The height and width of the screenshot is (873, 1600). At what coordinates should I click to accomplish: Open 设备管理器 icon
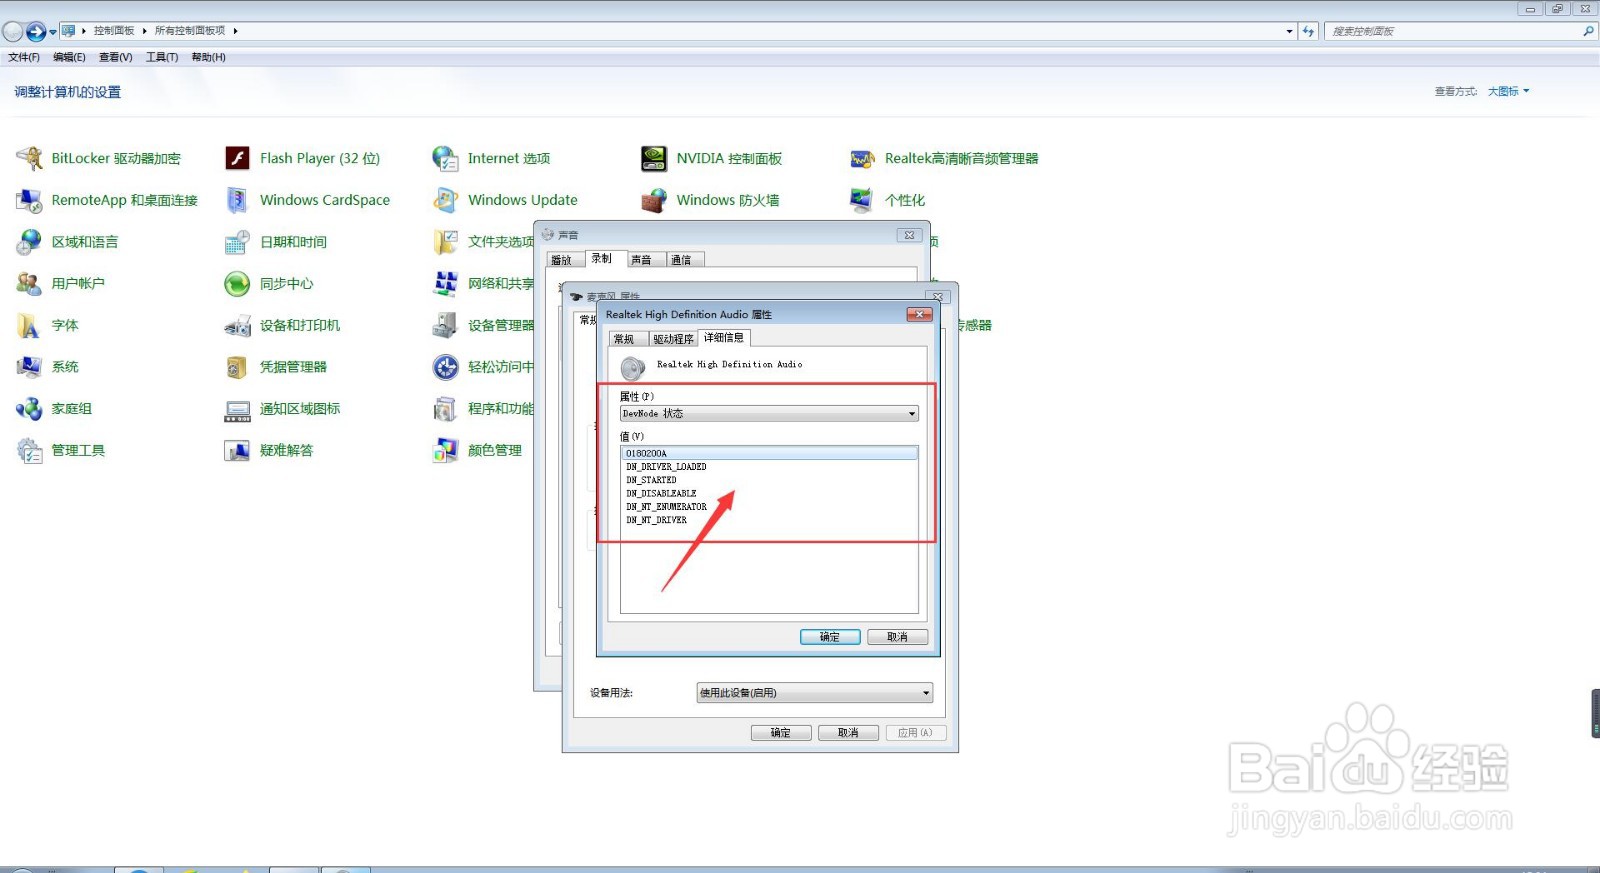point(445,326)
